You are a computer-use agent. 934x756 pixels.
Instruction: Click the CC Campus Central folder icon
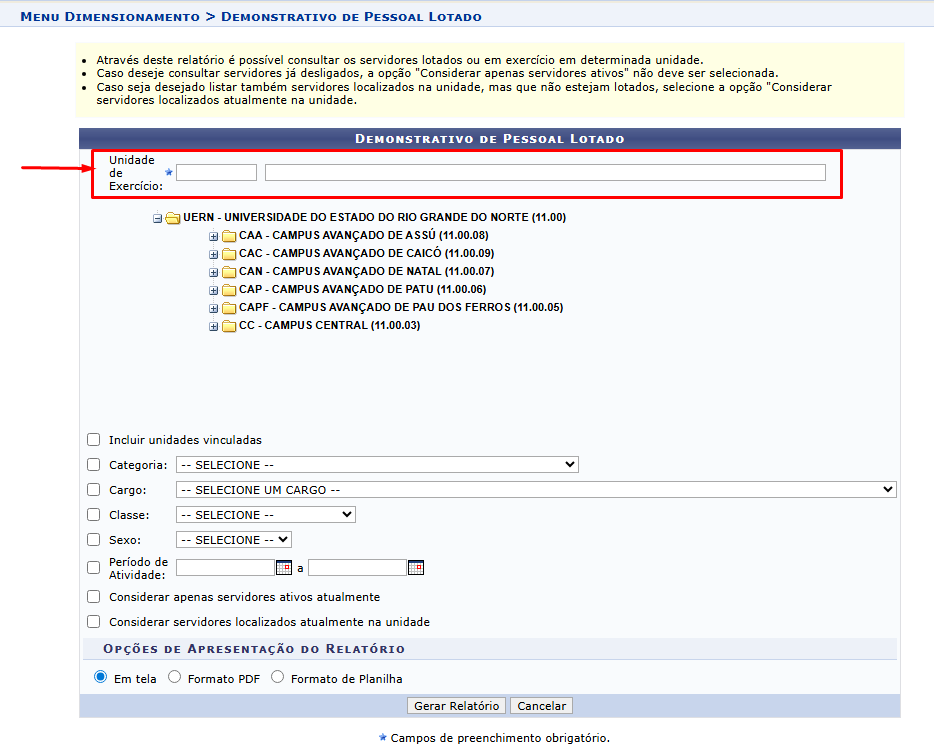pyautogui.click(x=229, y=326)
